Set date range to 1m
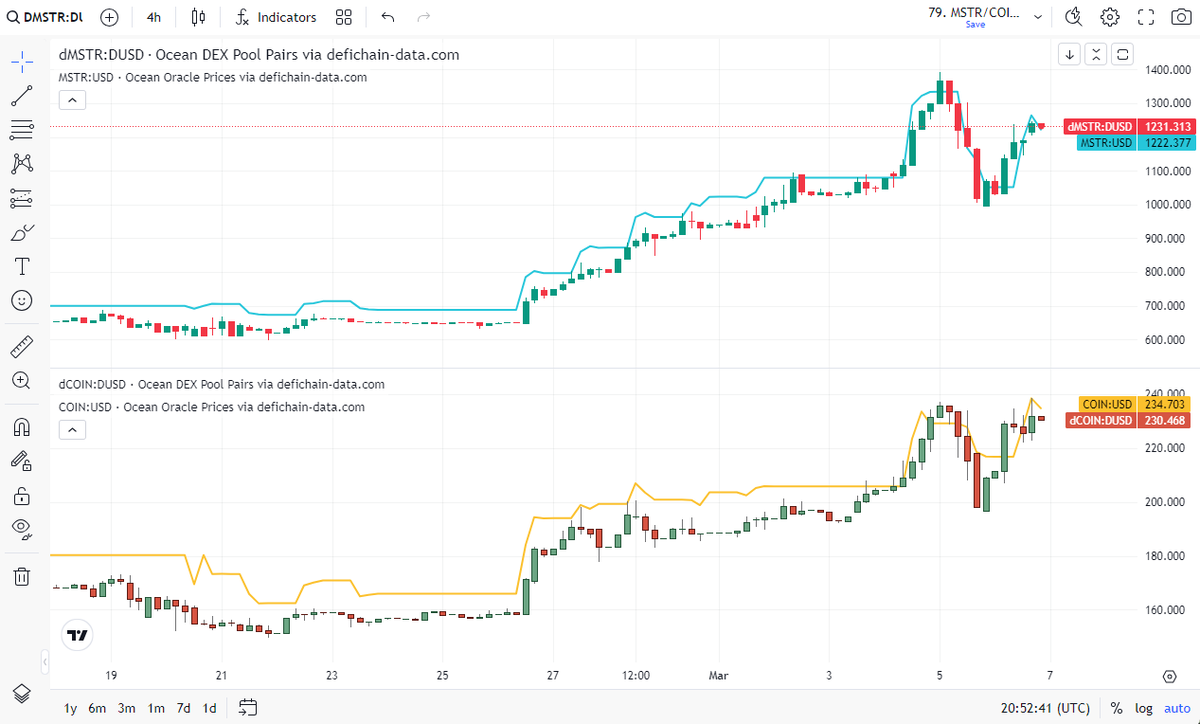 click(155, 708)
